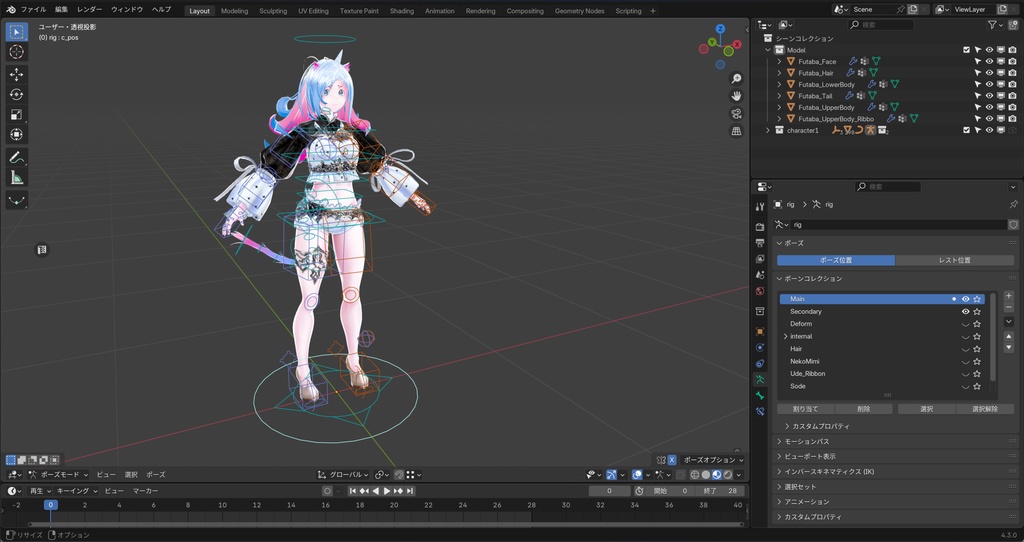Click the fake user shield icon beside rig name
The height and width of the screenshot is (542, 1024).
tap(1013, 225)
